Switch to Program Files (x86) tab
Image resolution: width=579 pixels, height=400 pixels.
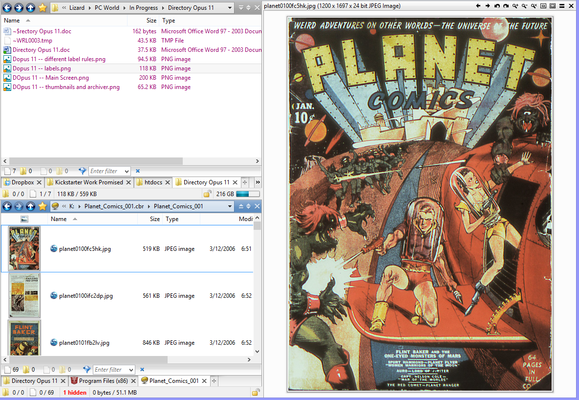[x=103, y=380]
